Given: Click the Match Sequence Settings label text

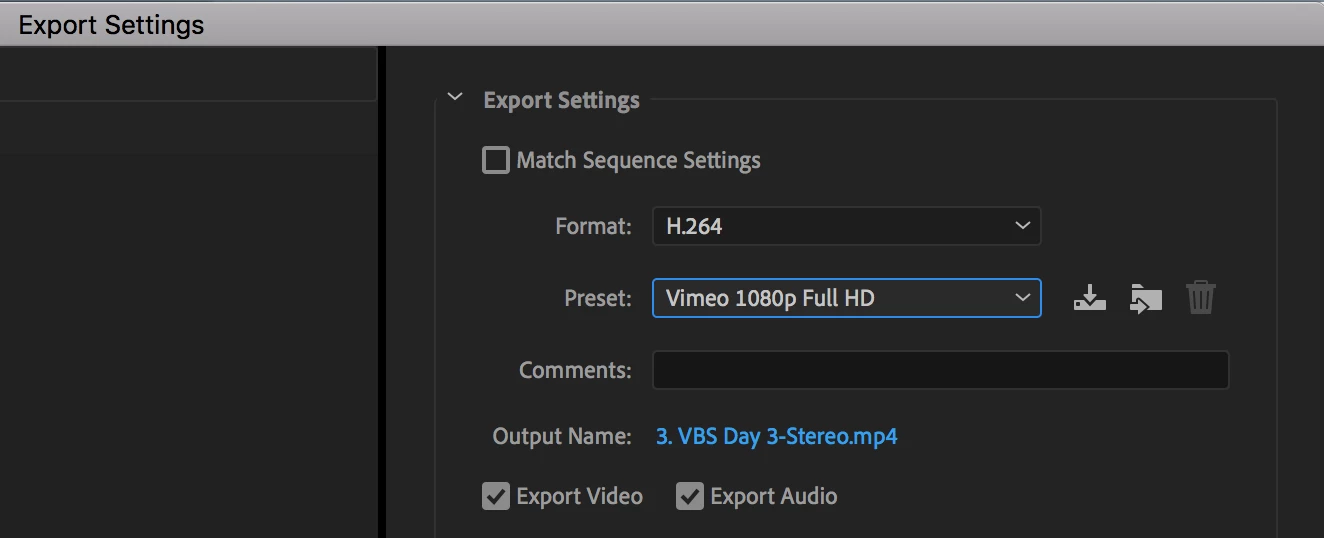Looking at the screenshot, I should pos(638,161).
